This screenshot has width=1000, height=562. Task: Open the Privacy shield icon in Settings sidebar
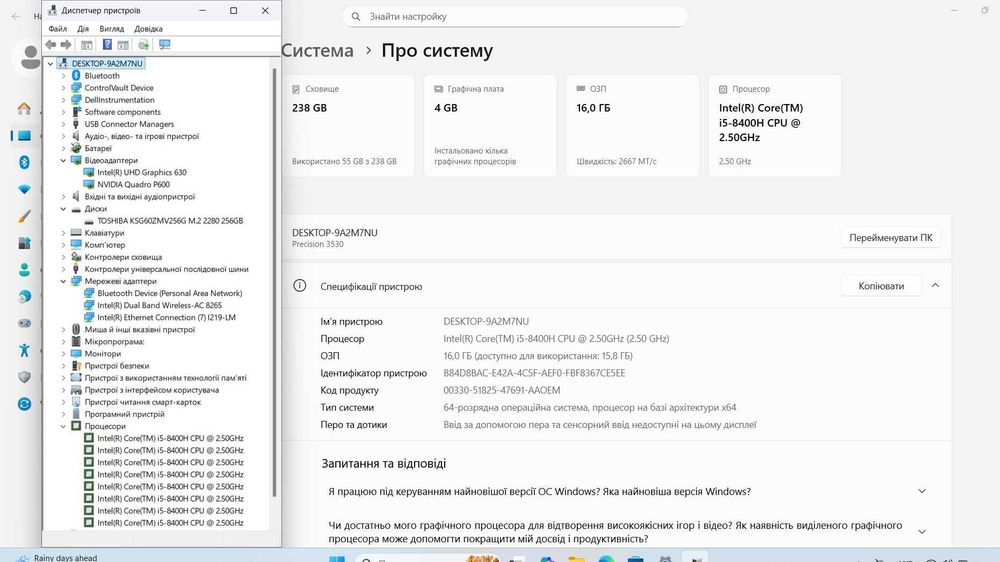(x=24, y=377)
